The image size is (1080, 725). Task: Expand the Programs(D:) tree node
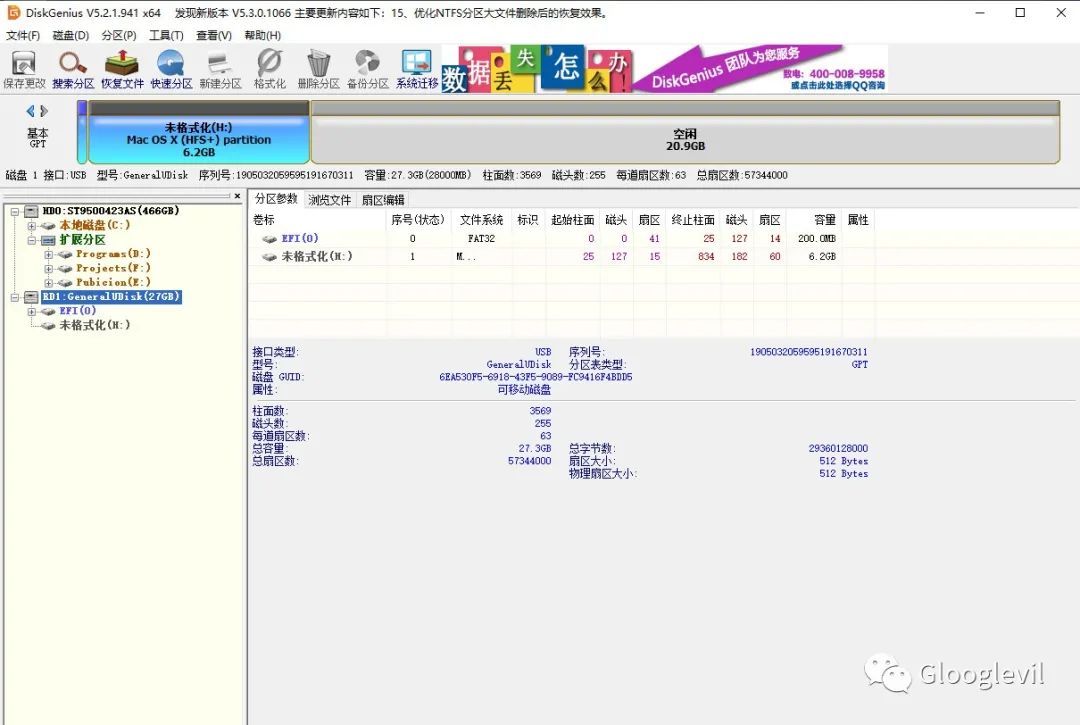click(x=48, y=254)
